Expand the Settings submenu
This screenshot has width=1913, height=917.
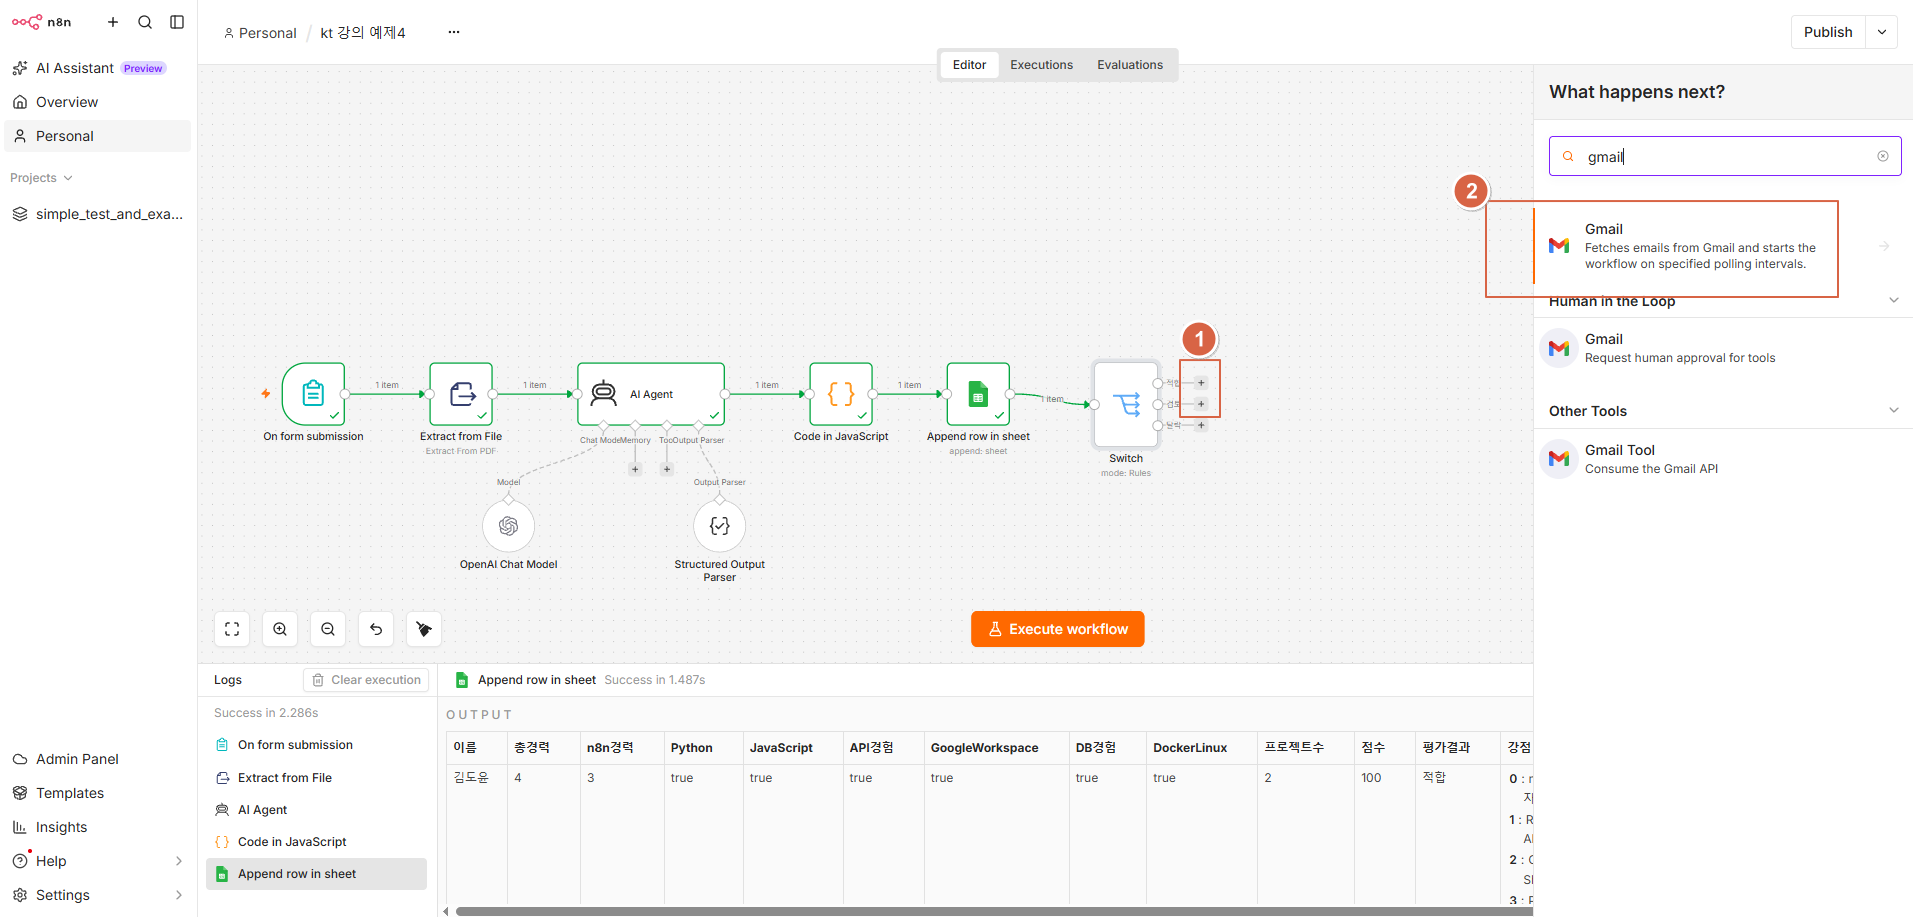179,895
